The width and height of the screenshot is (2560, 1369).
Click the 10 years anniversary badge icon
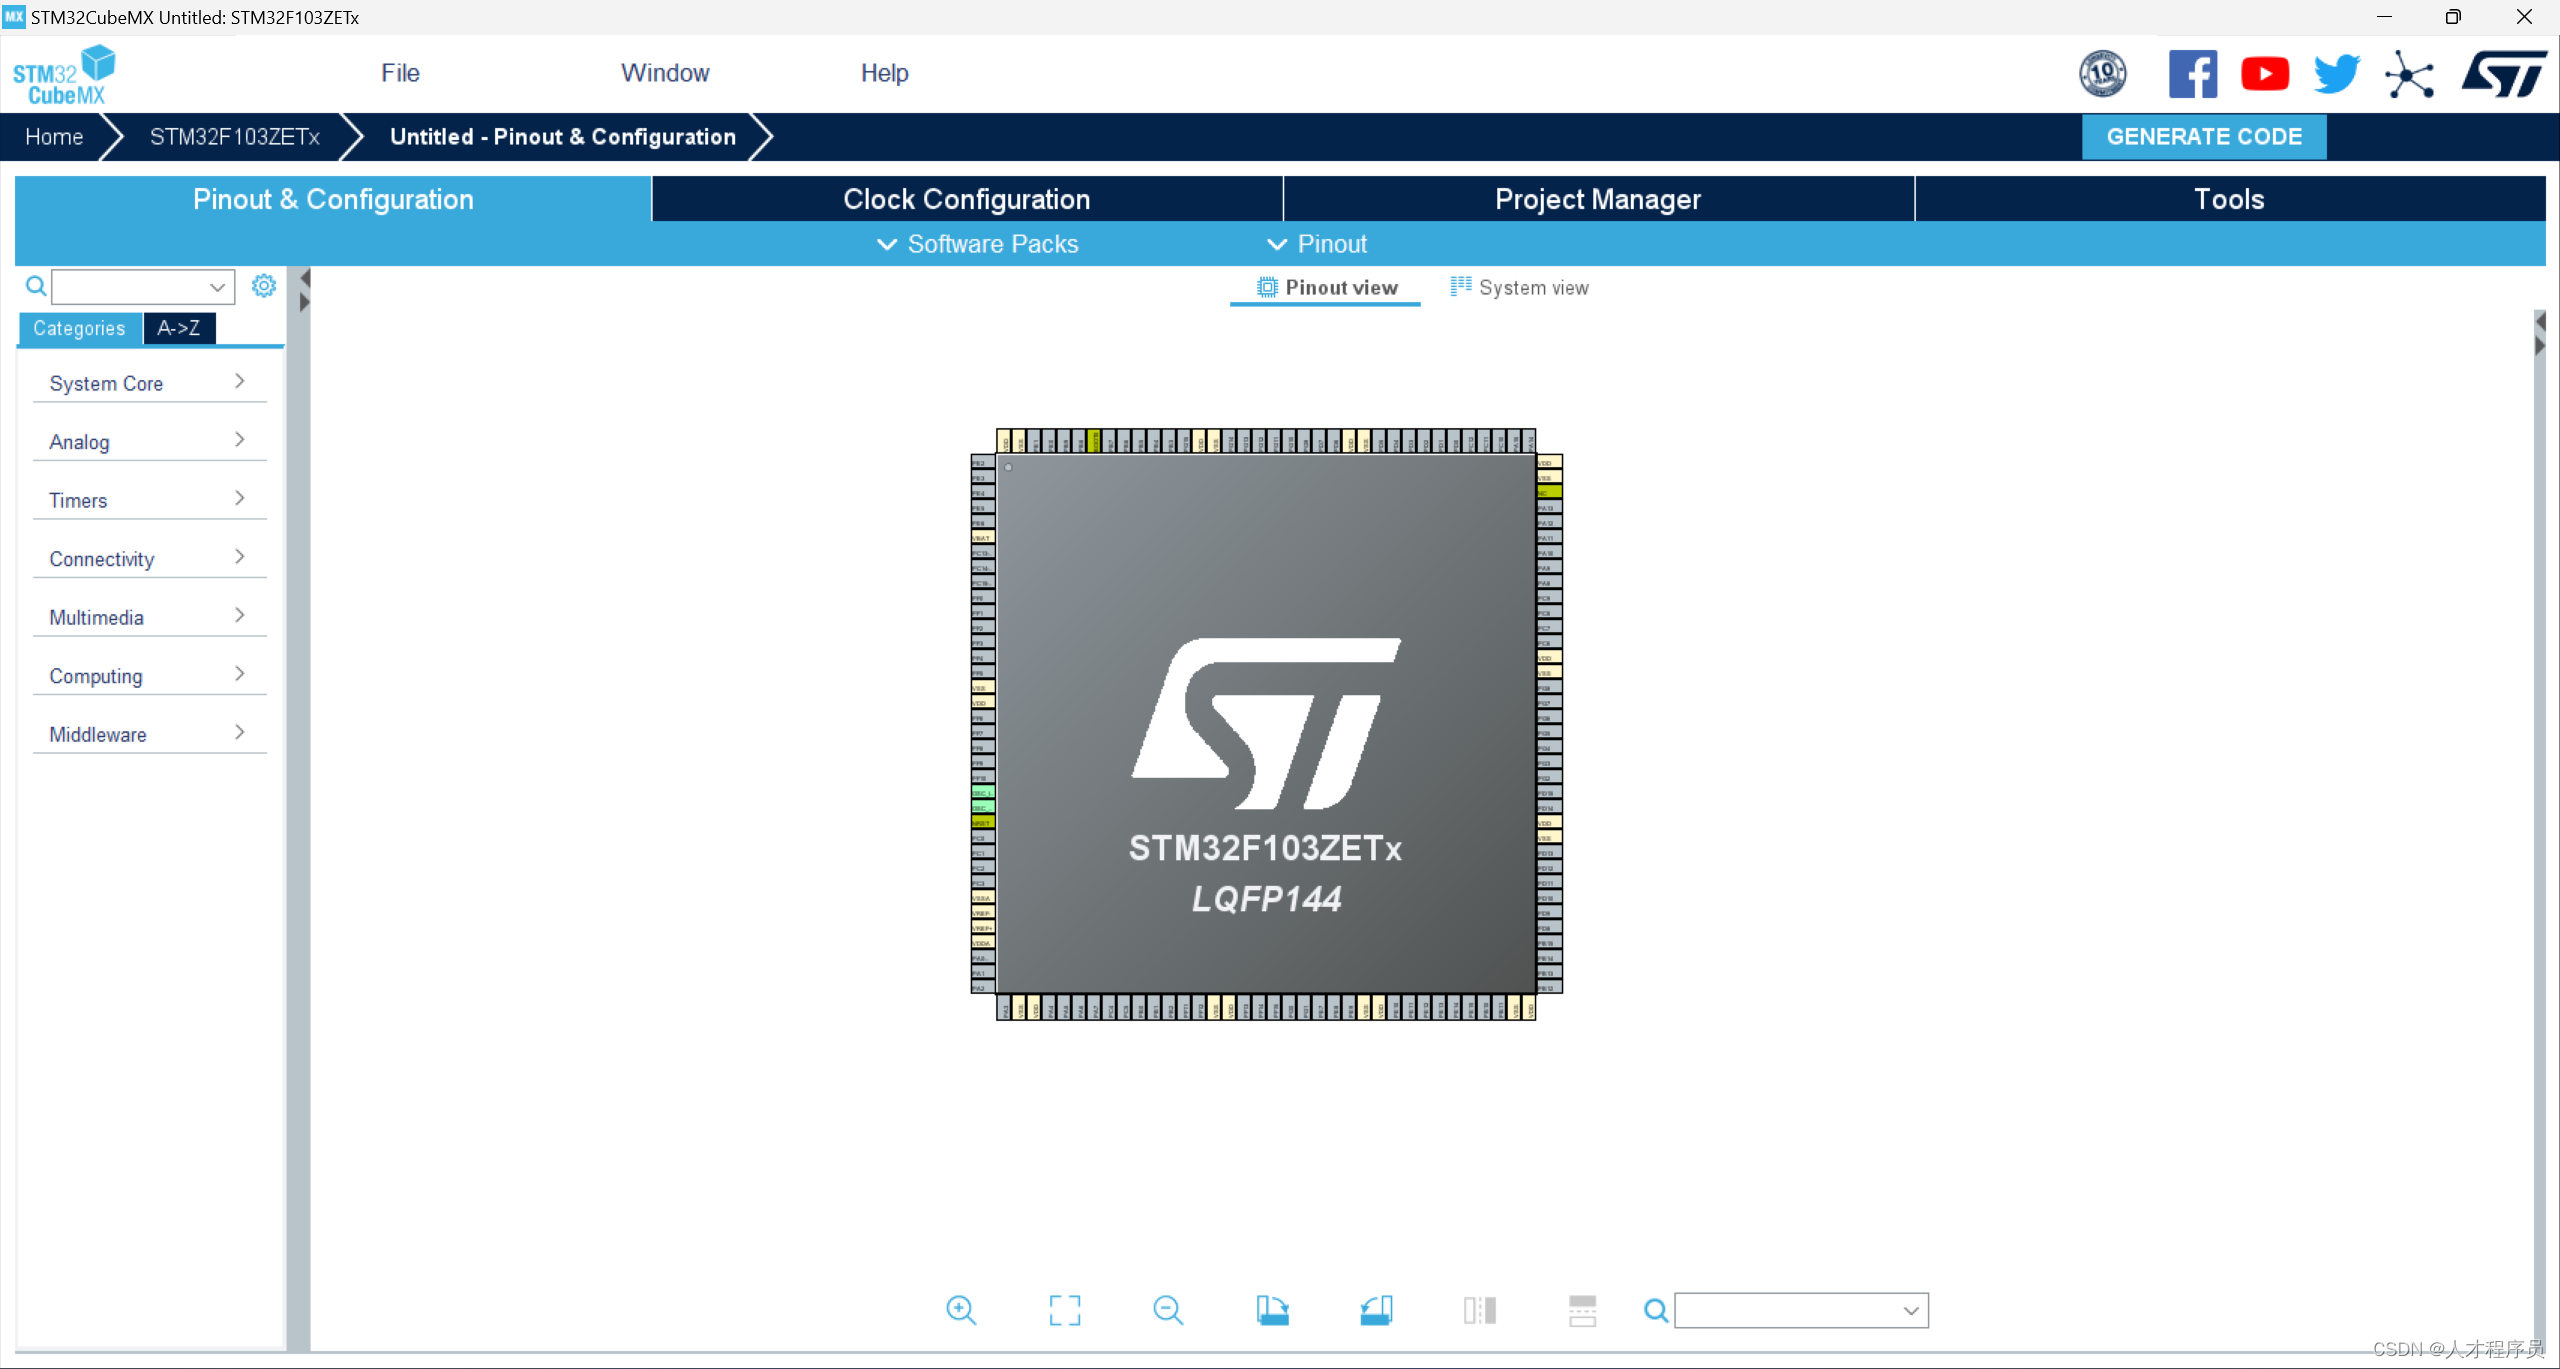[2103, 74]
